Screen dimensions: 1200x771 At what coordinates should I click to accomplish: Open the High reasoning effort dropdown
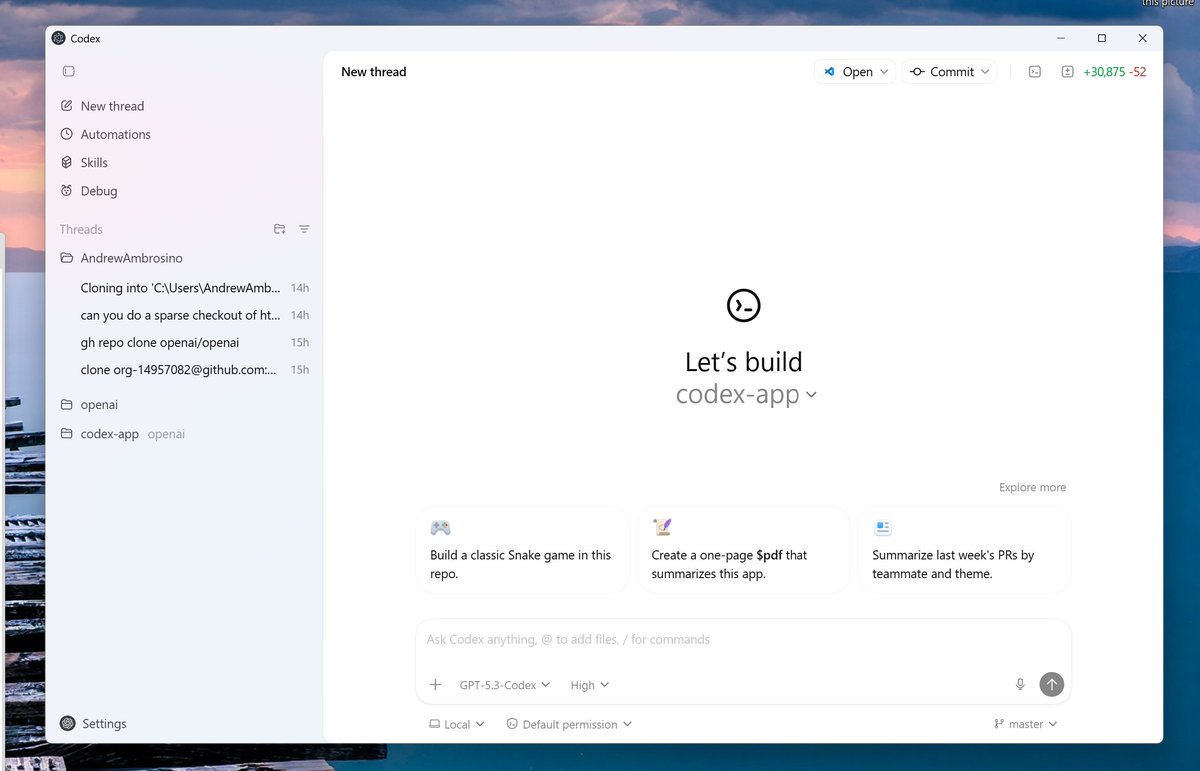589,685
